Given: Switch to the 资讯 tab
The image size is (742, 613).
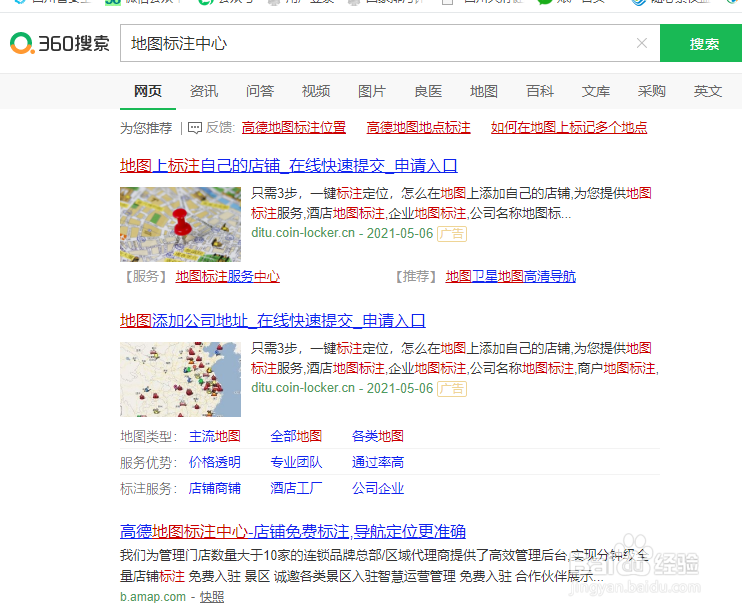Looking at the screenshot, I should click(204, 91).
